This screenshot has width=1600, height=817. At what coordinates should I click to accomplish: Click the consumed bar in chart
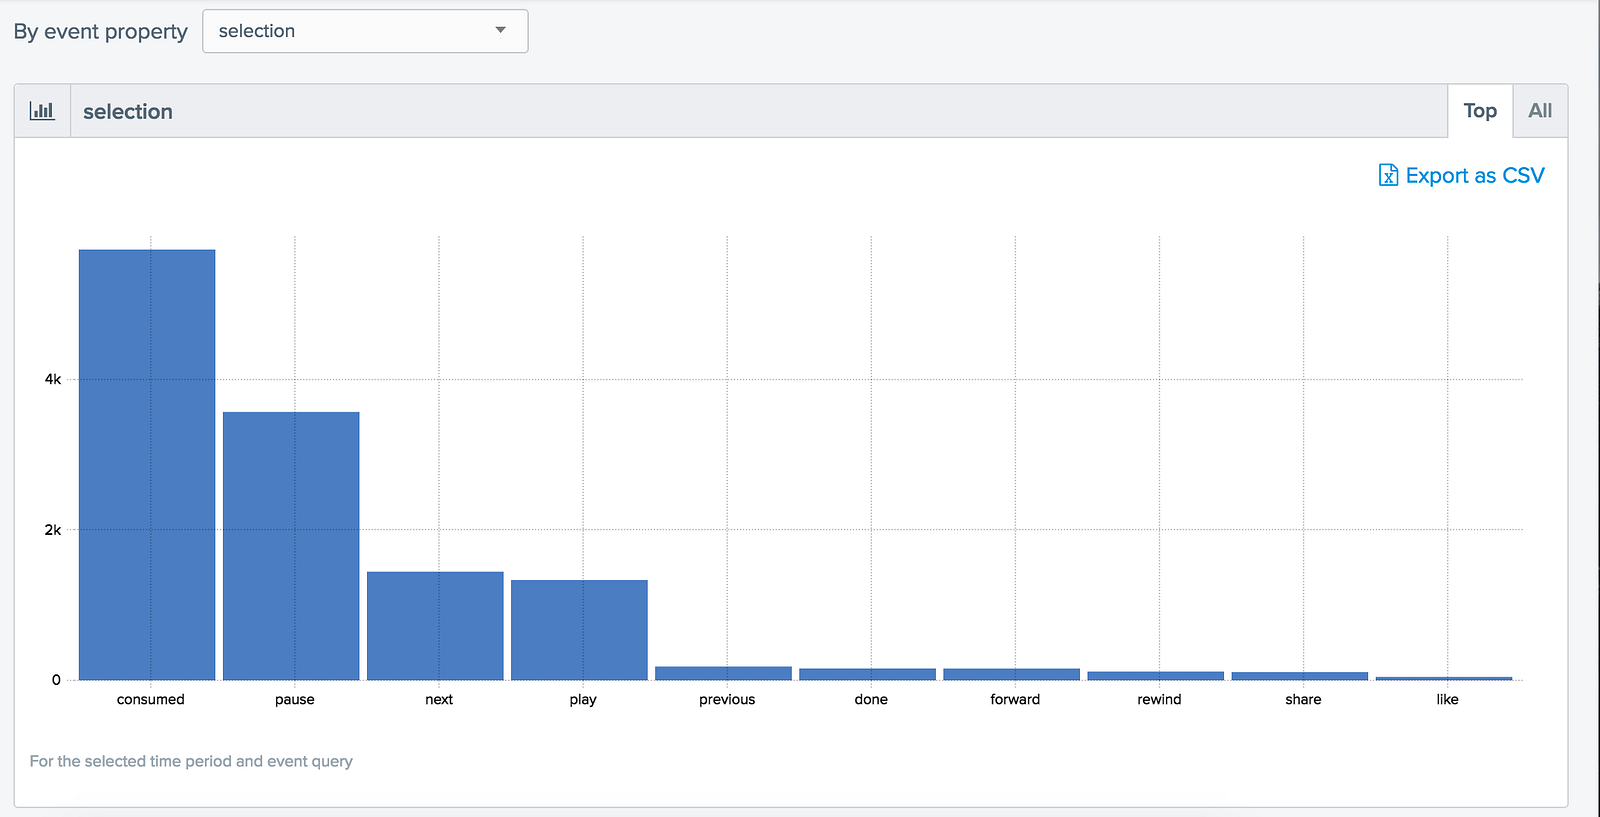point(147,465)
